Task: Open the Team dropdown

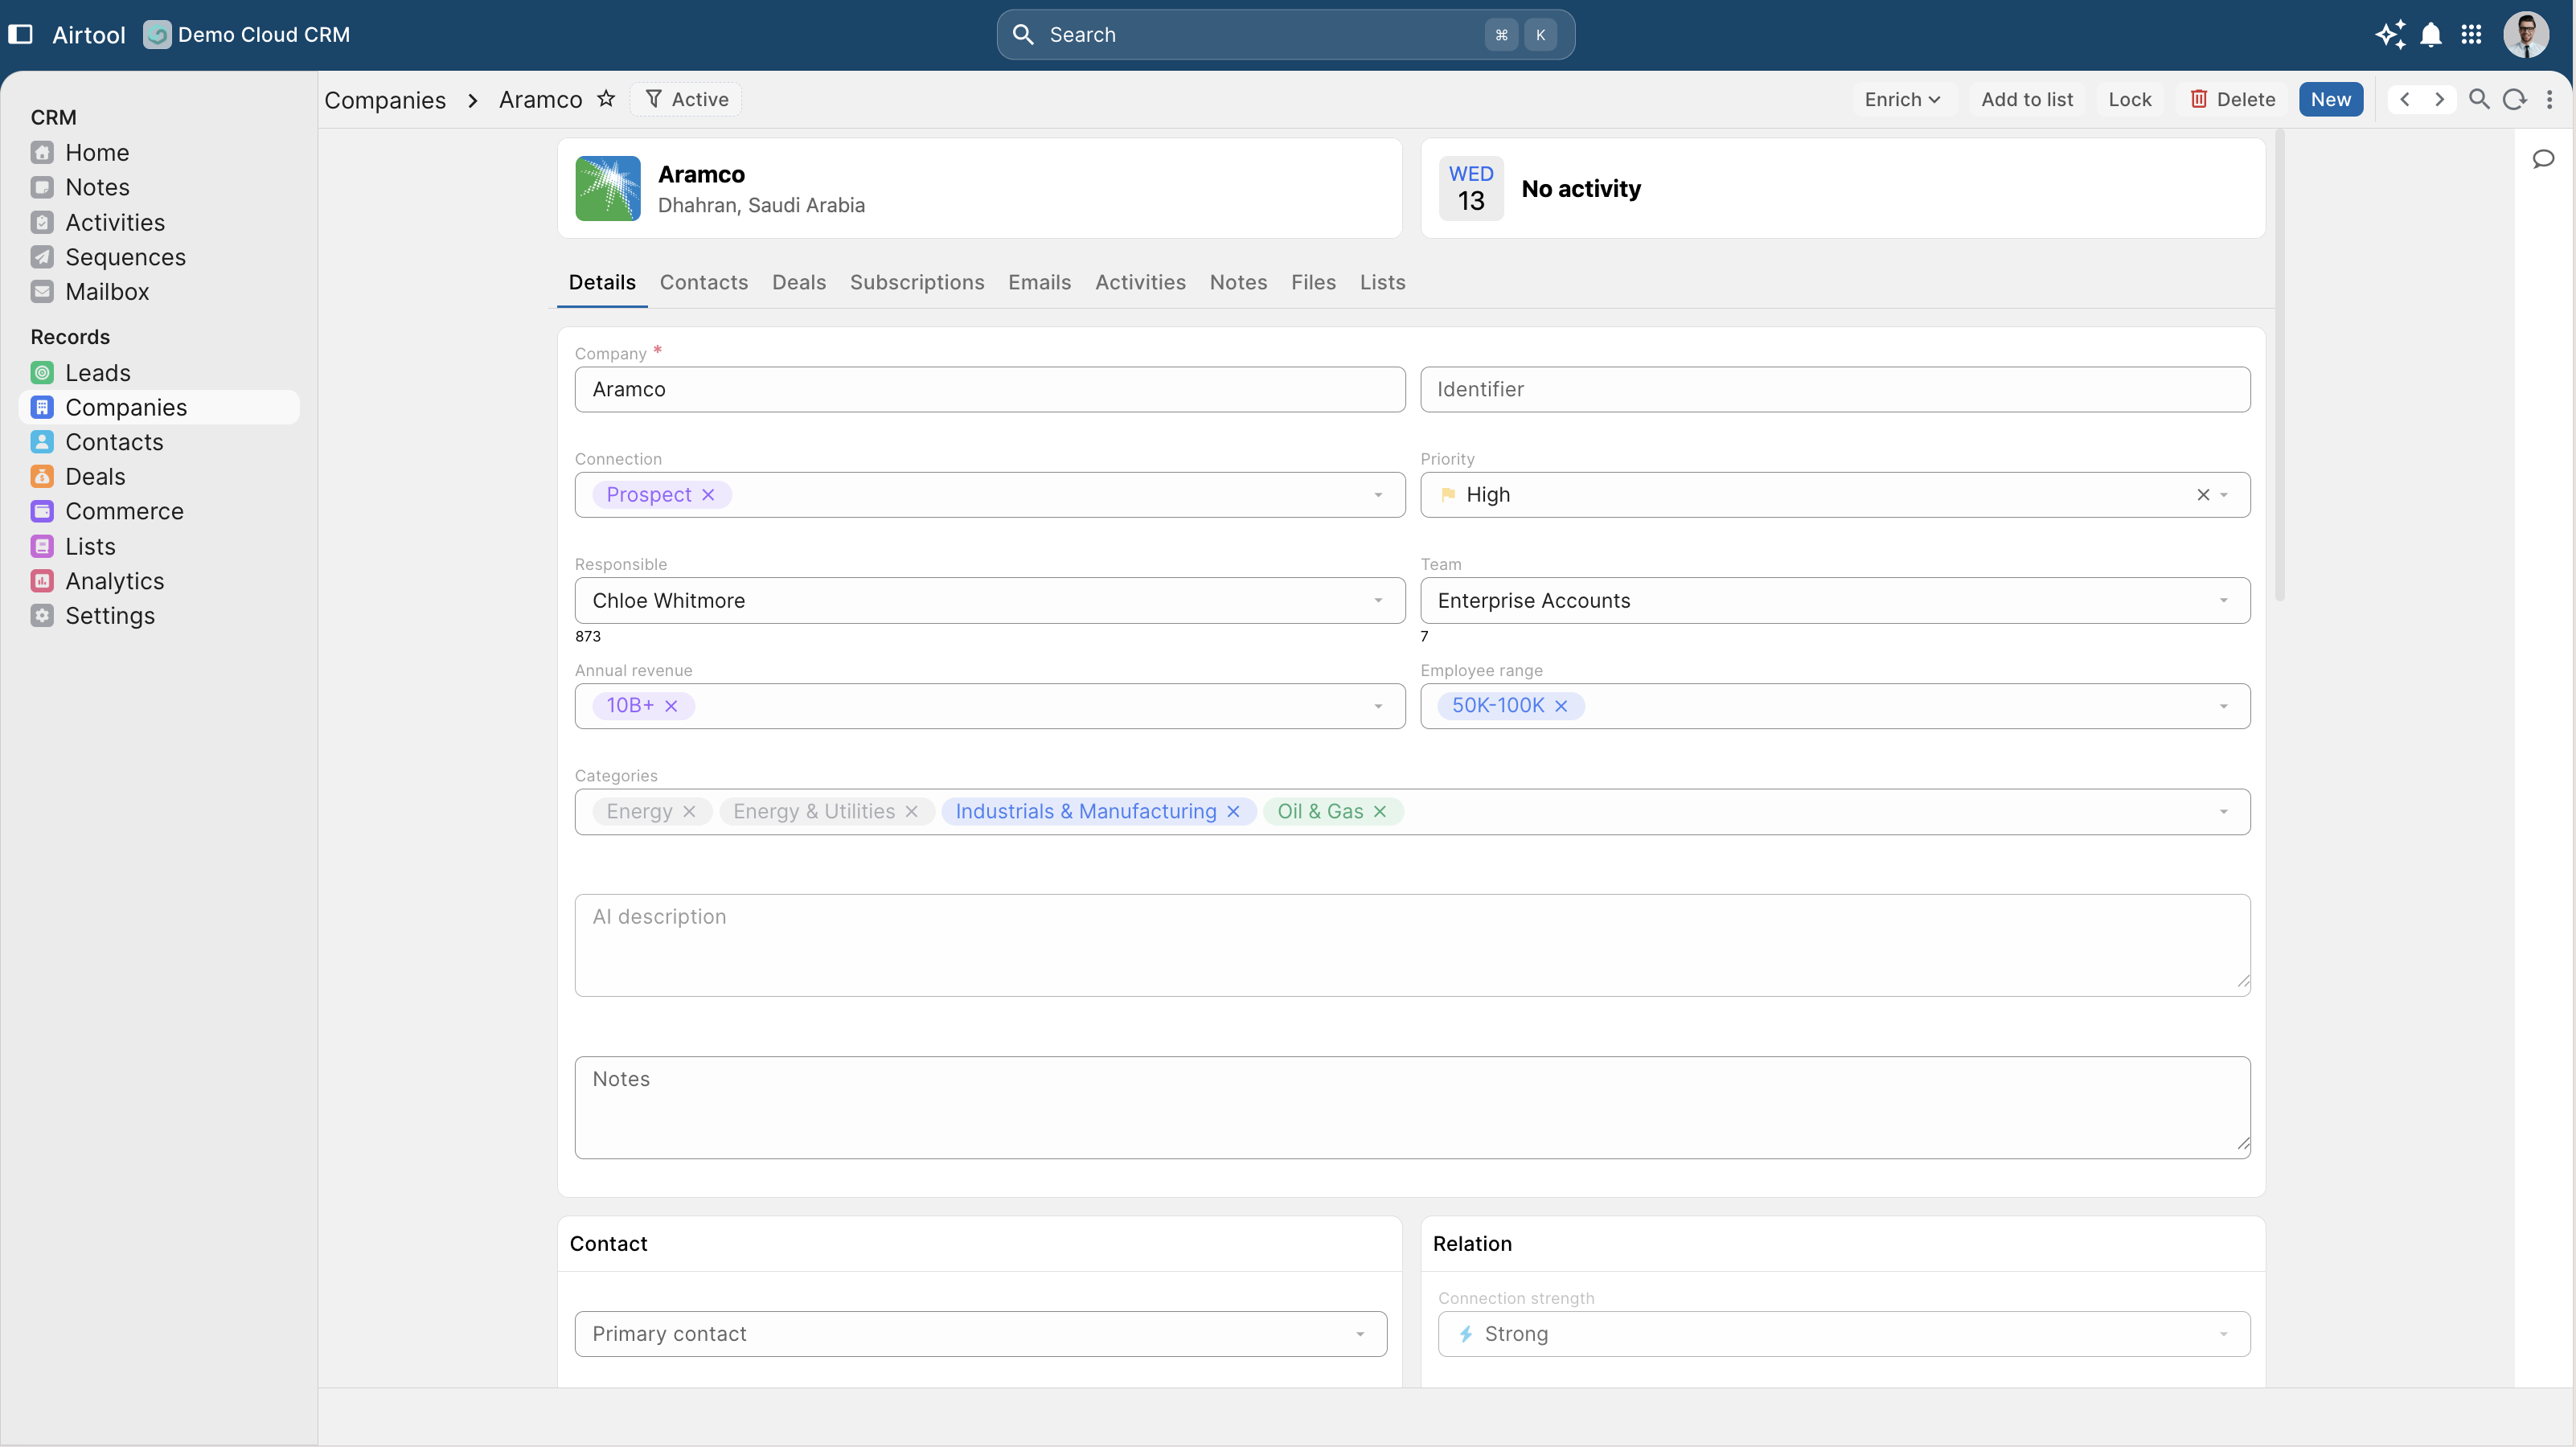Action: pos(1835,601)
